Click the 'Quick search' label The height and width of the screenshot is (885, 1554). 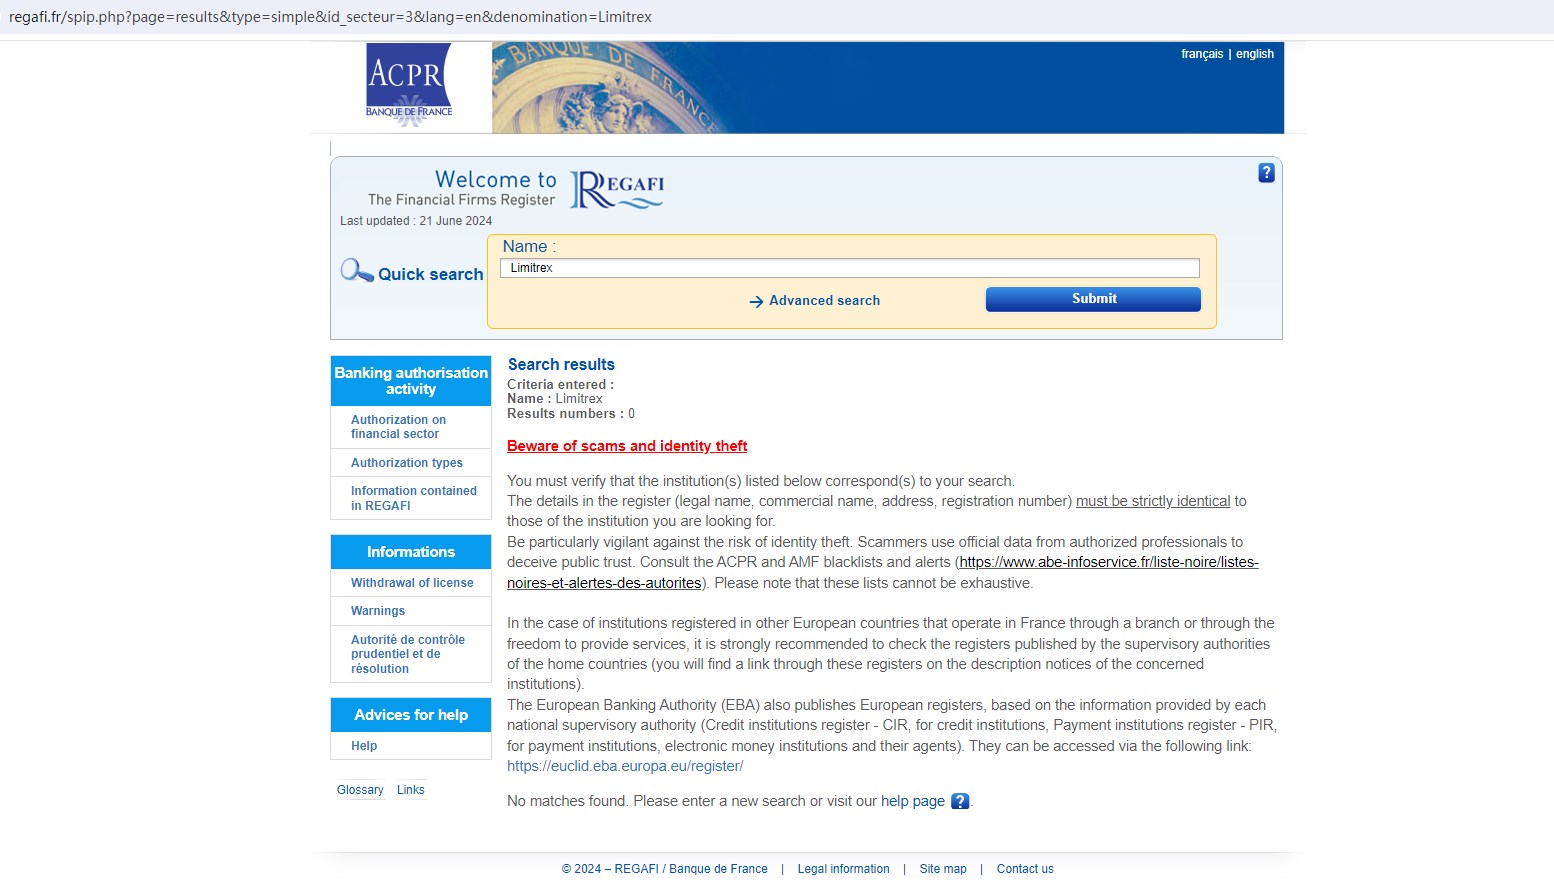pos(431,274)
